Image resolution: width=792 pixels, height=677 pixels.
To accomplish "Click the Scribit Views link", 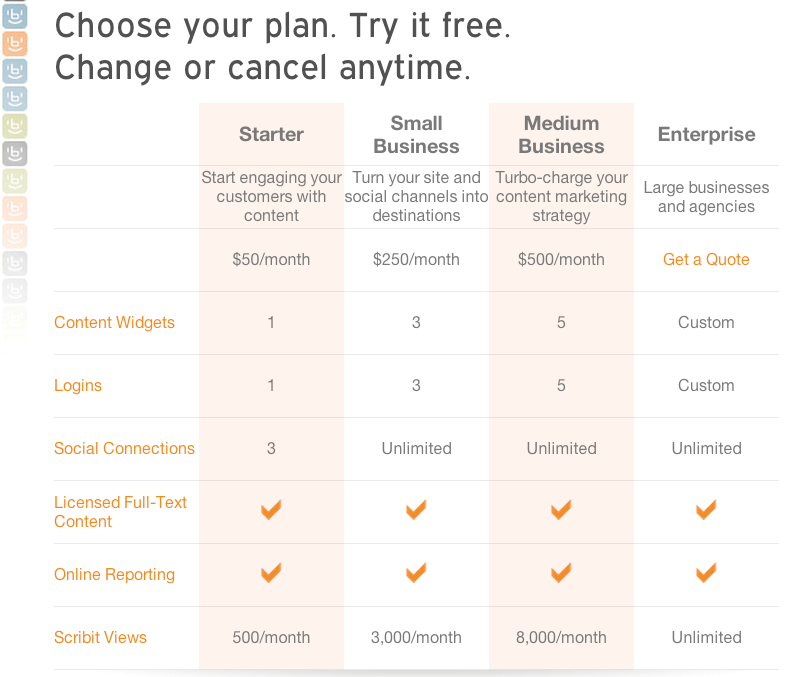I will pyautogui.click(x=100, y=637).
